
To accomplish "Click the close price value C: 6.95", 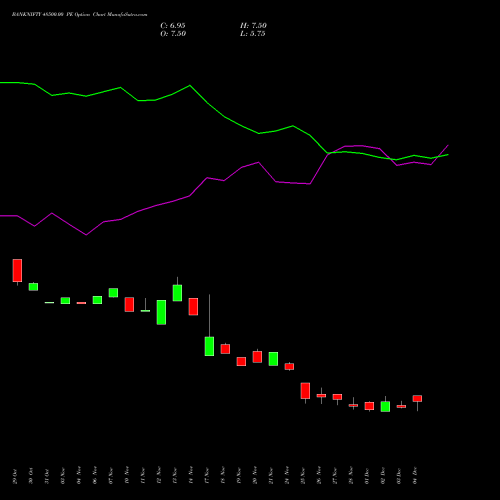I will click(x=173, y=26).
